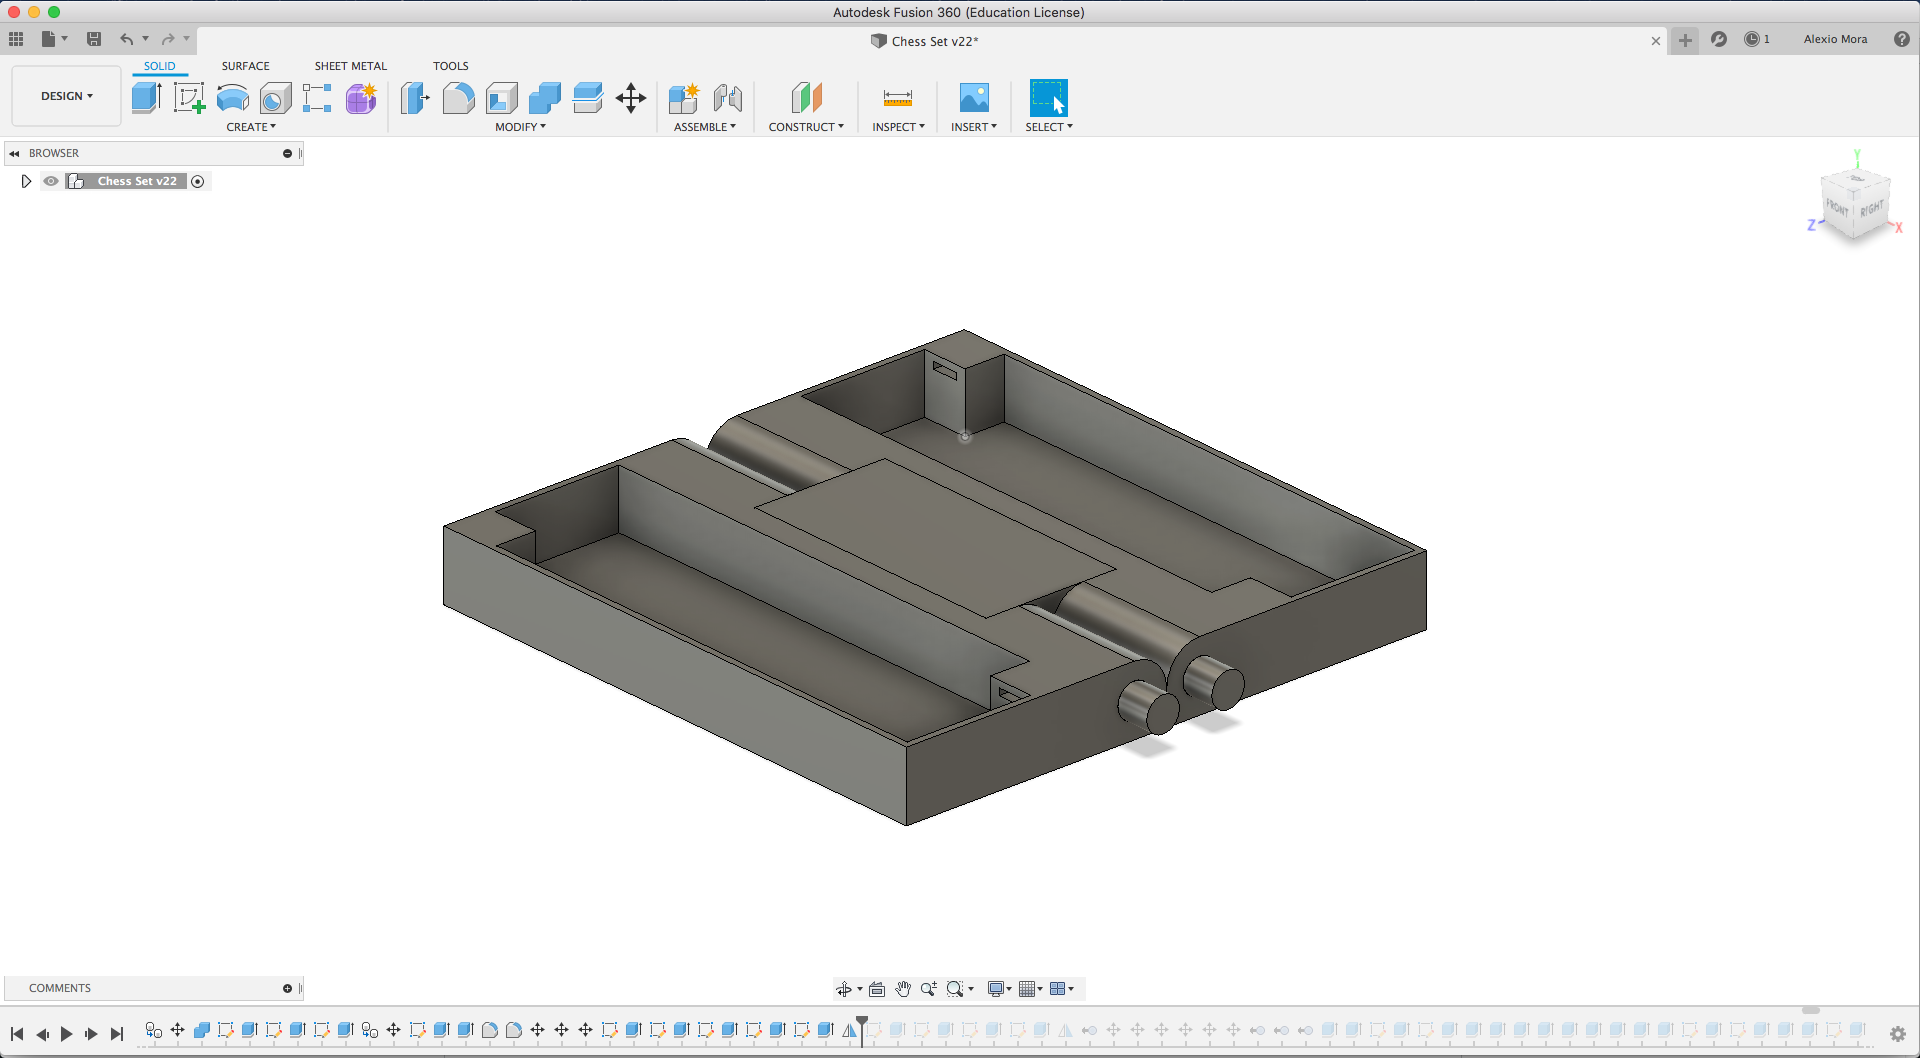Click the Undo arrow
Image resolution: width=1920 pixels, height=1058 pixels.
[x=127, y=39]
